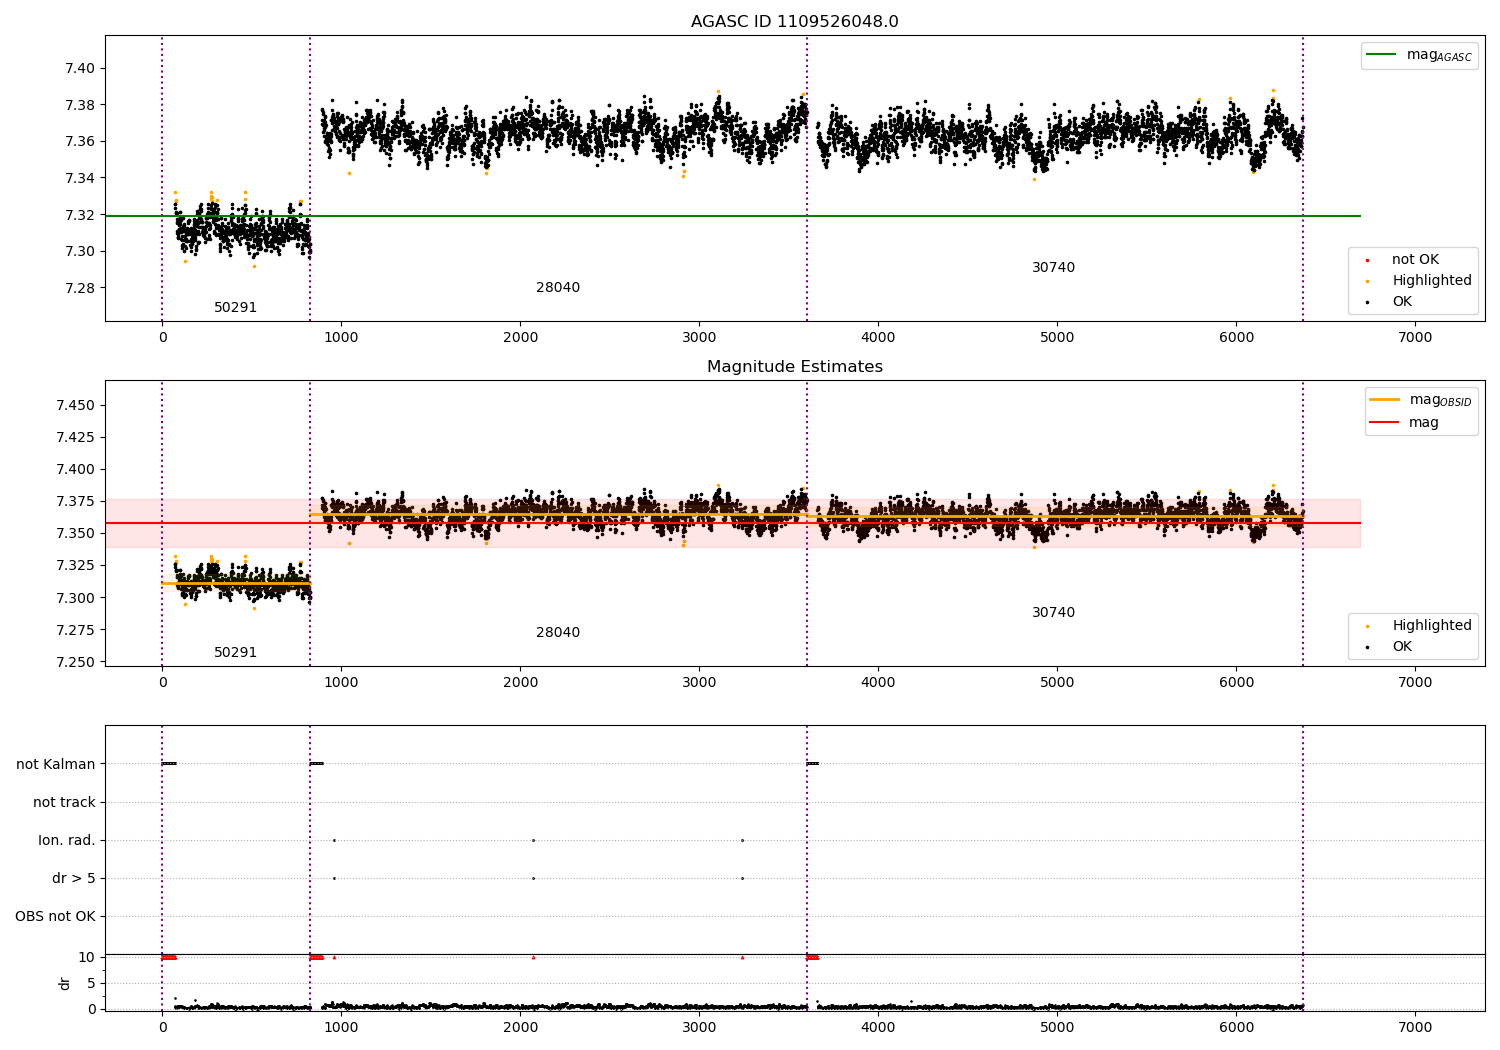Viewport: 1500px width, 1050px height.
Task: Click the title 'AGASC ID 1109526048.0'
Action: tap(794, 22)
